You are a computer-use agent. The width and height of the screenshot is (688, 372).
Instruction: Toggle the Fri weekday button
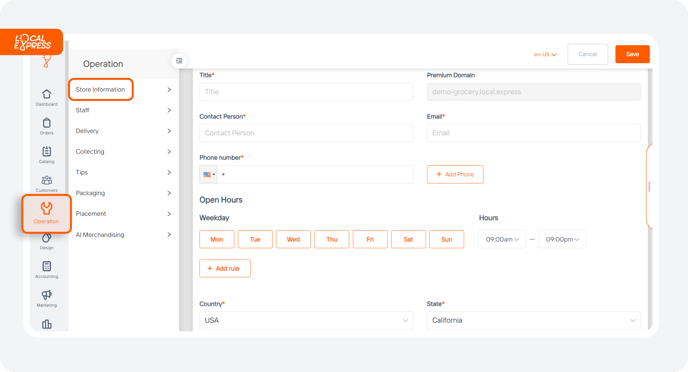370,240
